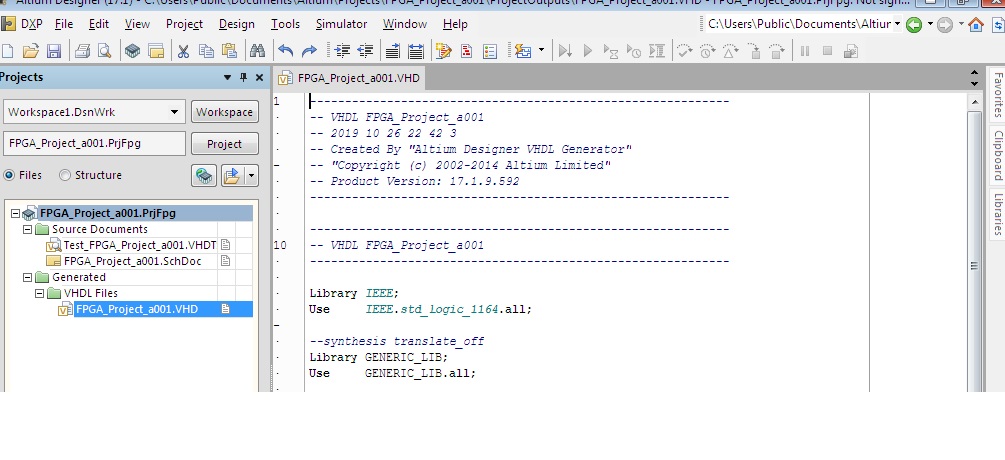
Task: Collapse the VHDL Files folder node
Action: coord(39,293)
